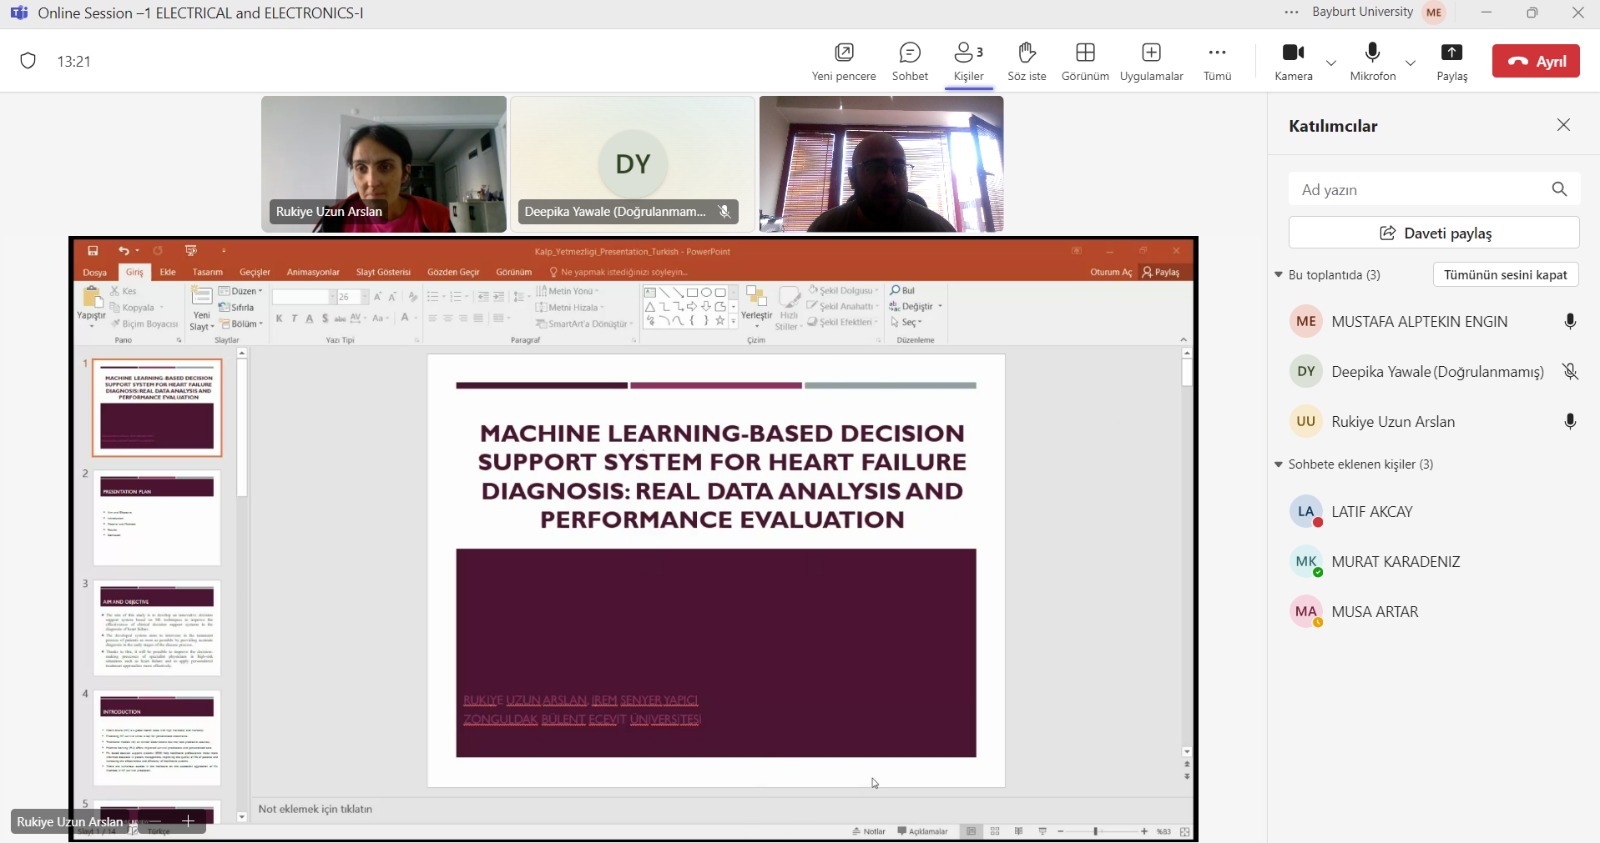1600x843 pixels.
Task: Raise hand with Söz iste
Action: point(1026,61)
